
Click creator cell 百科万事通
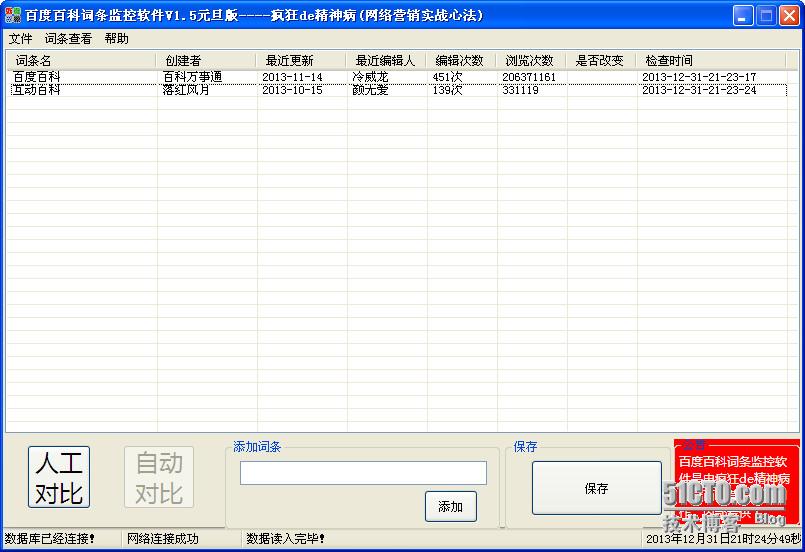[193, 77]
